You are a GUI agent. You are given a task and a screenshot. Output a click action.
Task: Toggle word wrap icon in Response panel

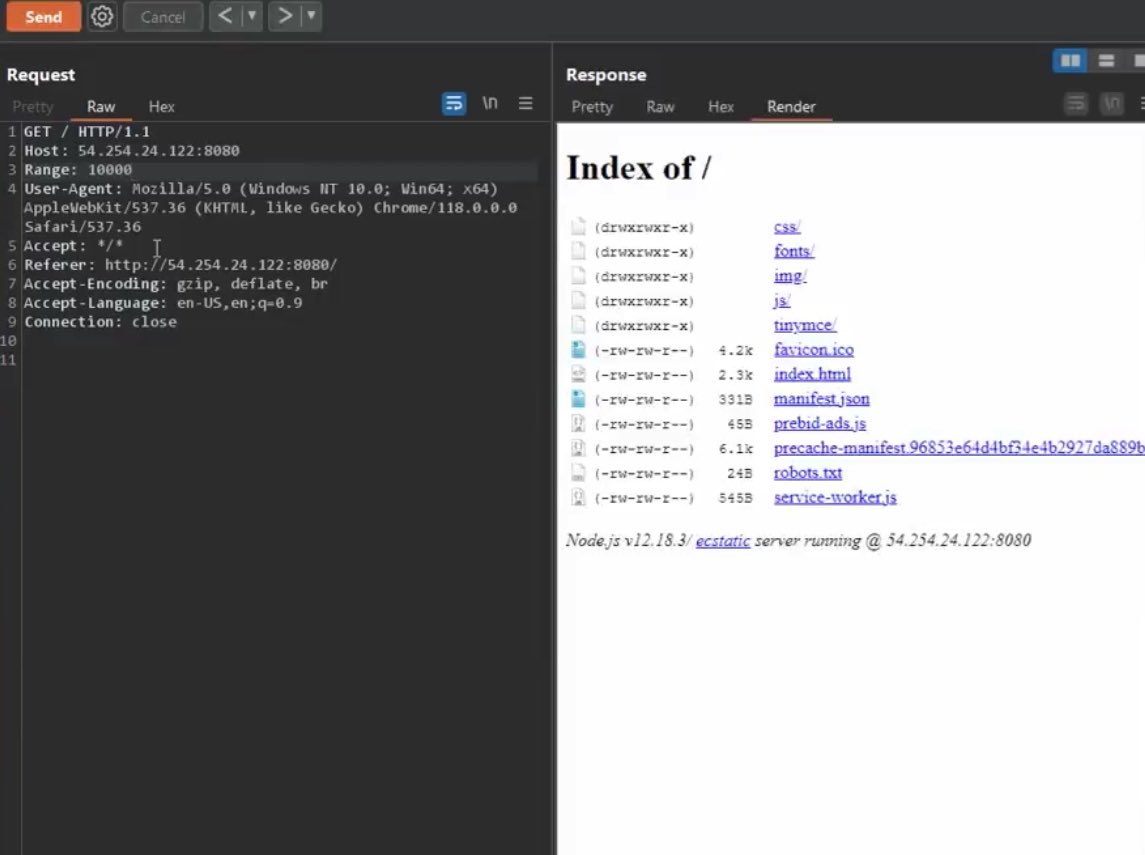1076,104
